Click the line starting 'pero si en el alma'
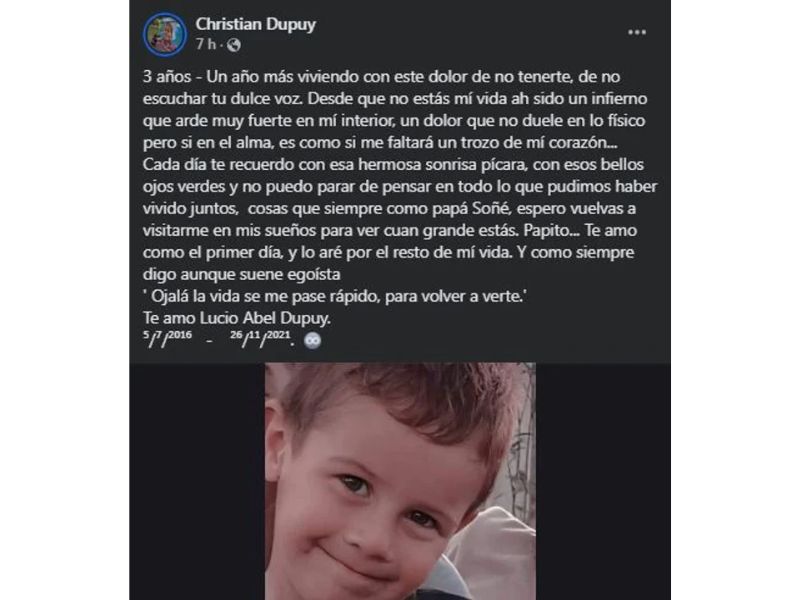This screenshot has width=800, height=600. click(x=380, y=142)
